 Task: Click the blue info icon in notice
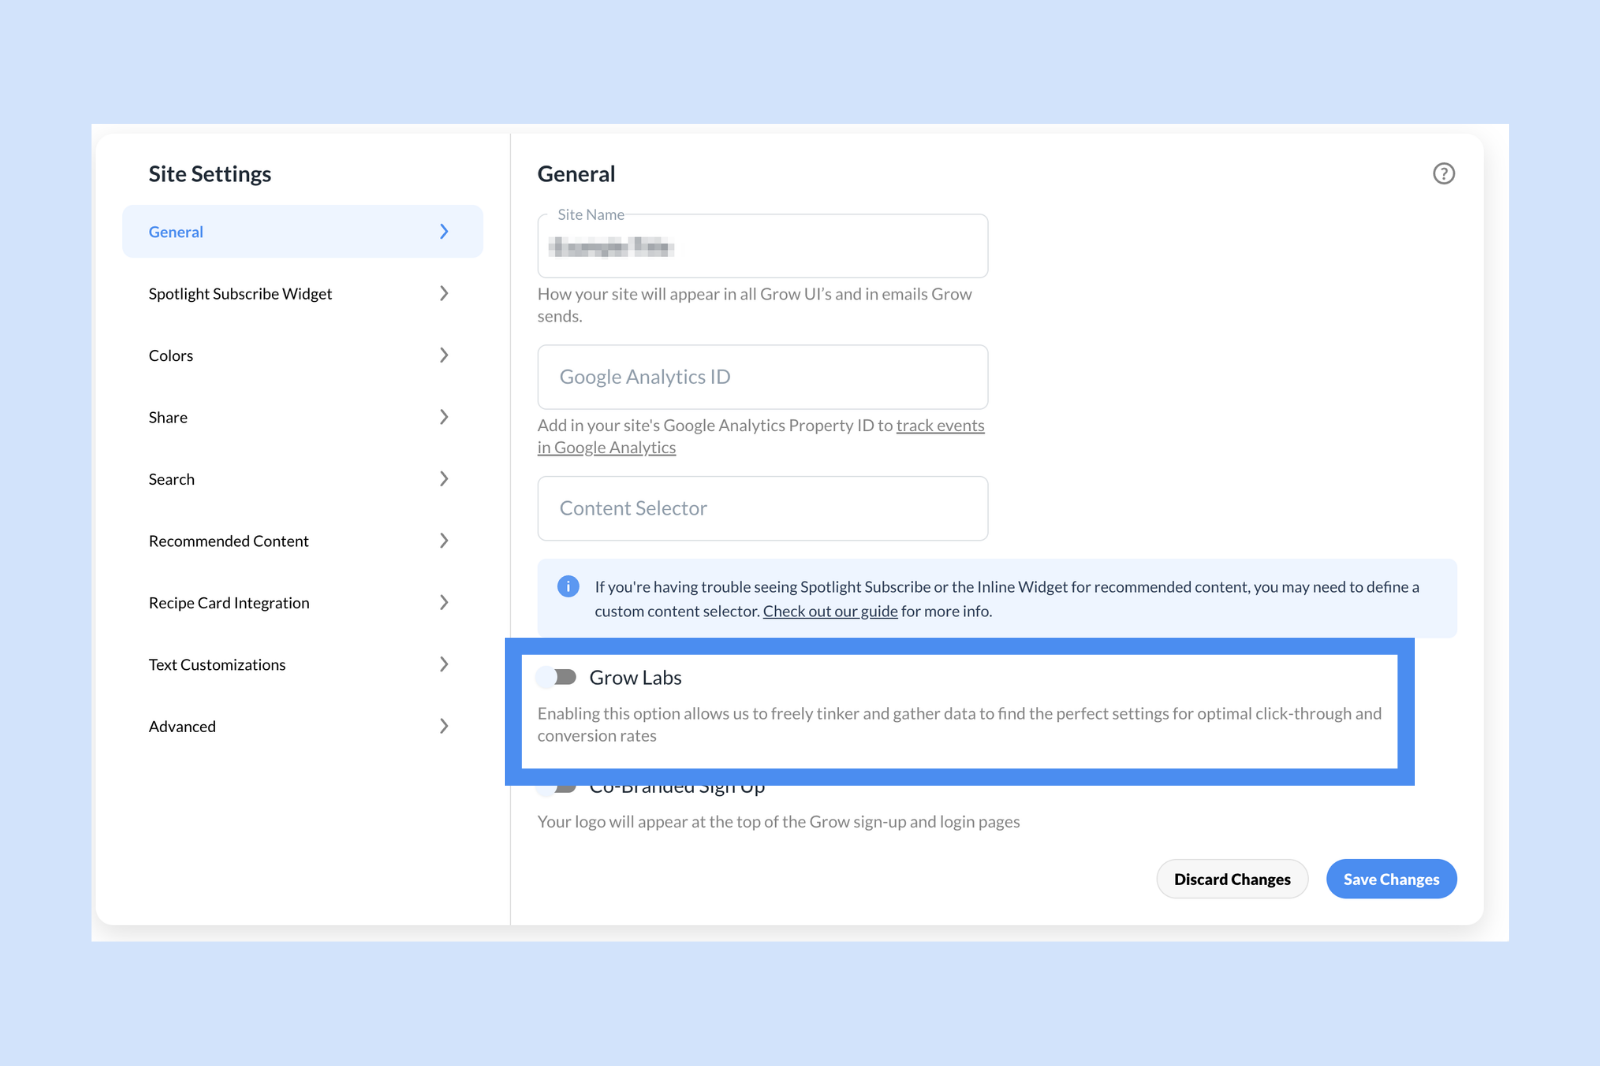pyautogui.click(x=568, y=586)
